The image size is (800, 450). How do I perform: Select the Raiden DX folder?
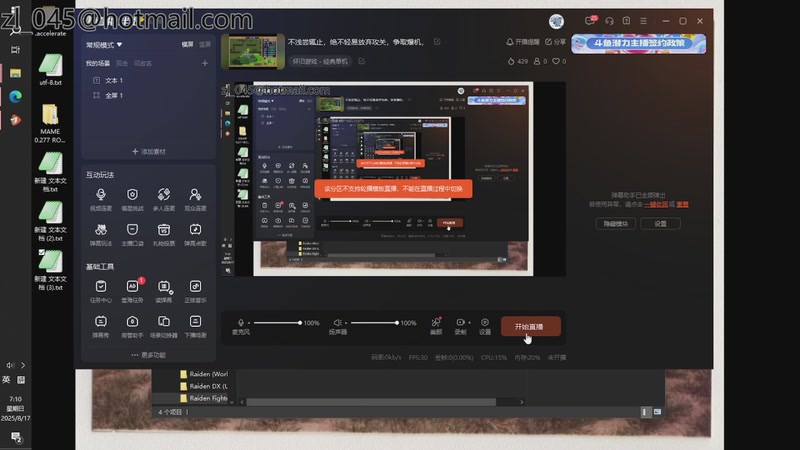click(x=204, y=386)
